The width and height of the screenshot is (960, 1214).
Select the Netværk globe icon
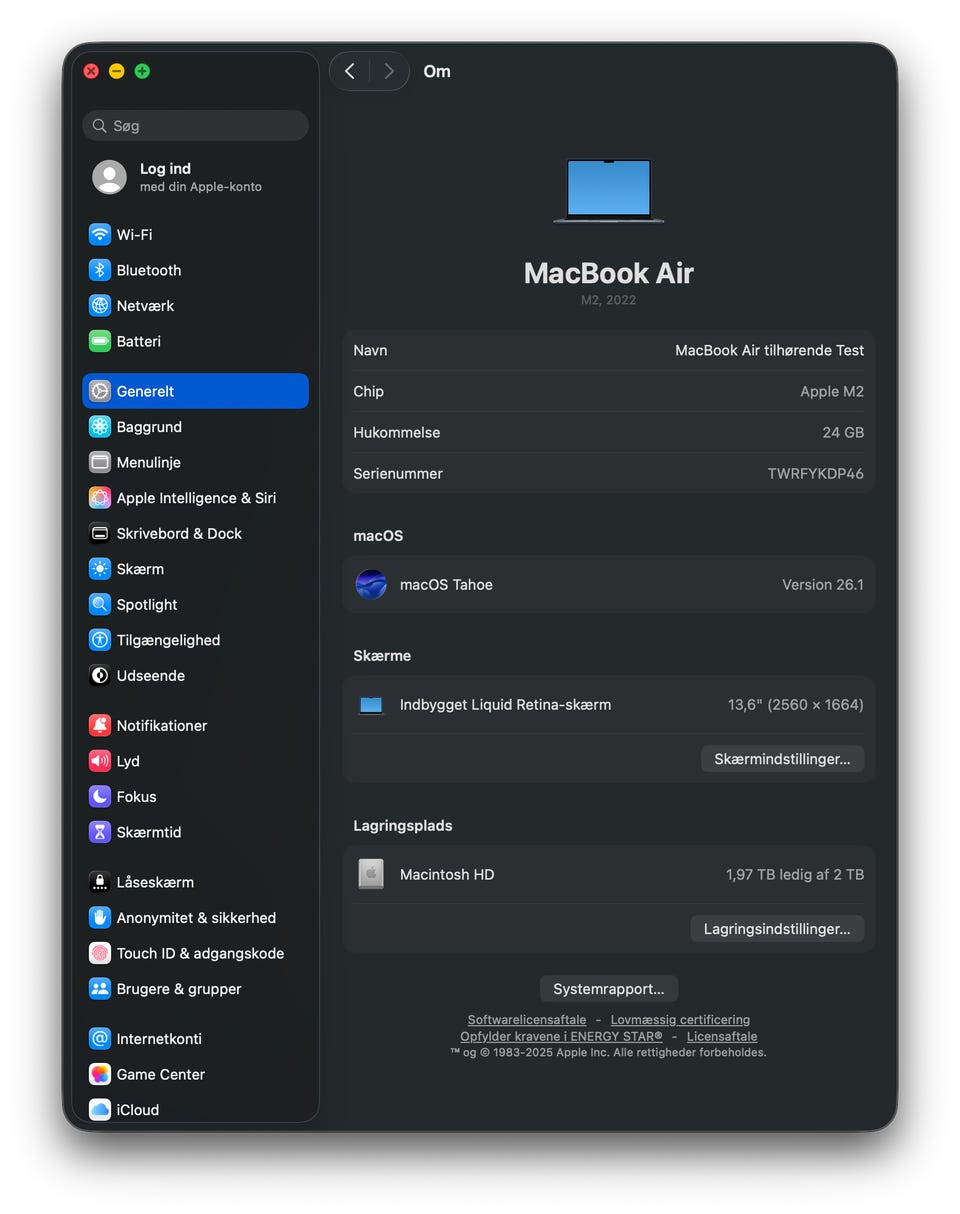(x=99, y=306)
